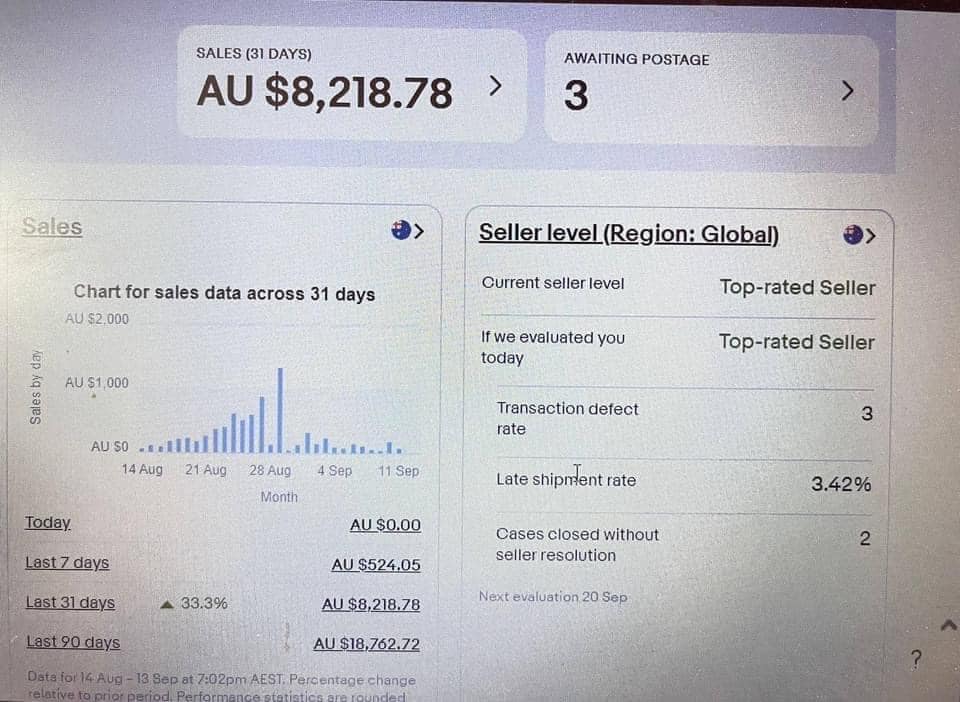Click the Awaiting Postage count 3

(x=576, y=96)
